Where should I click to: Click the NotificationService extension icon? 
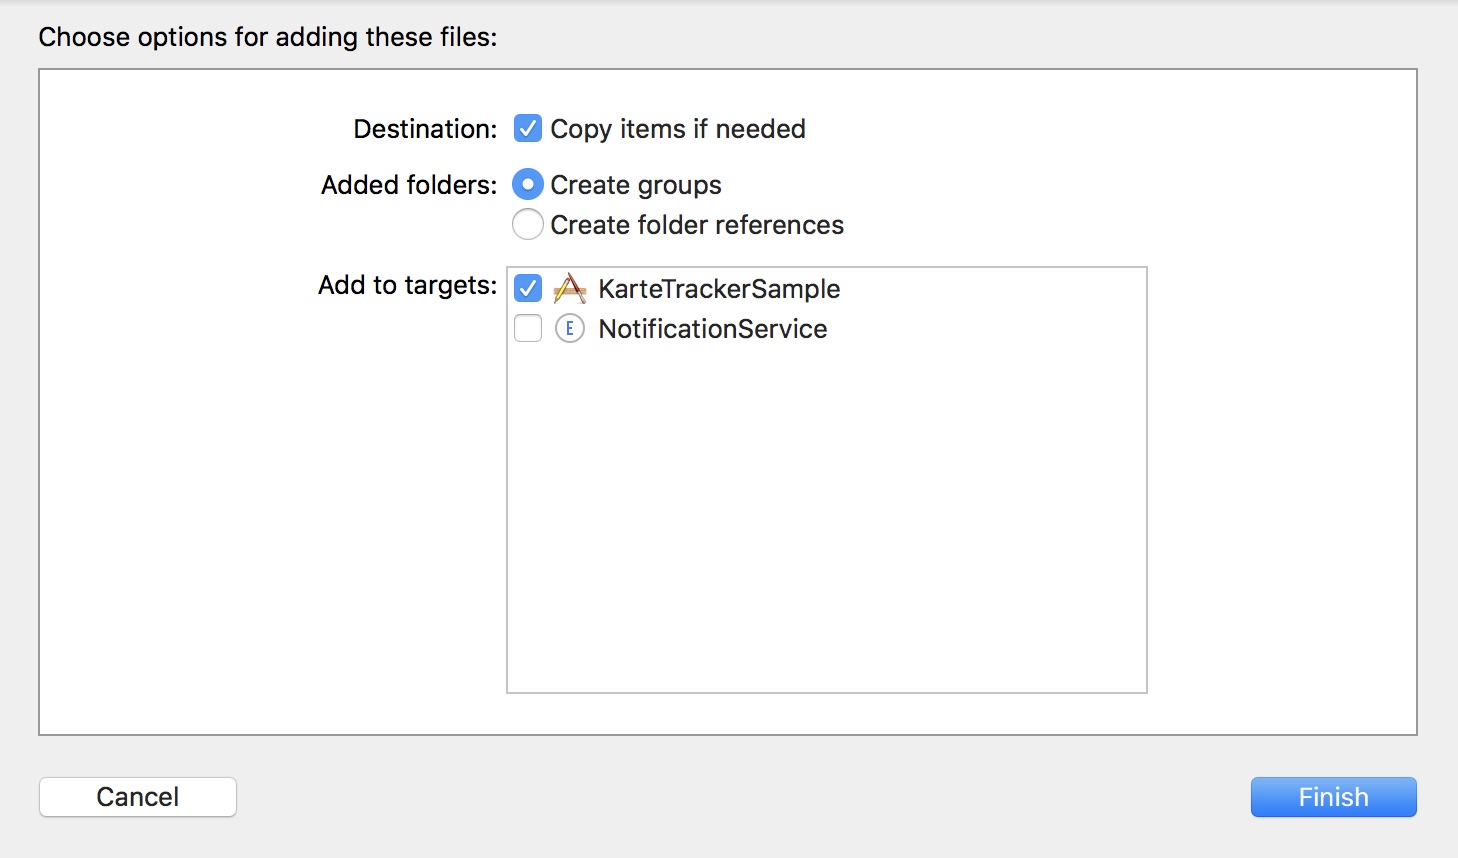tap(570, 329)
